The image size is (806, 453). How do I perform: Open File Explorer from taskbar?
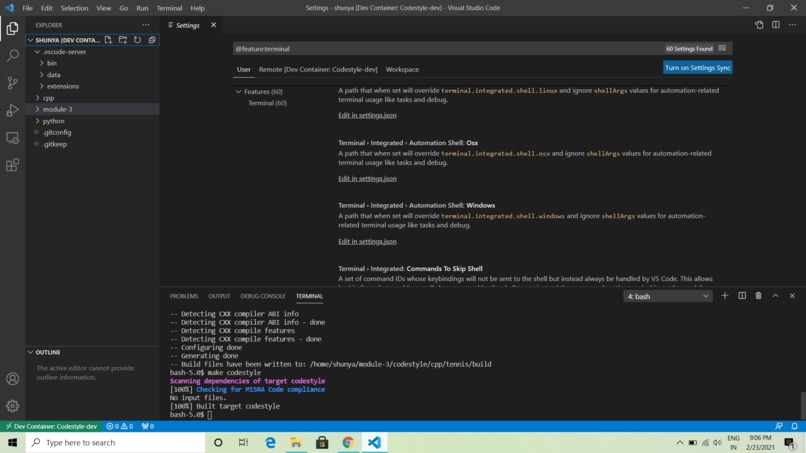(296, 442)
